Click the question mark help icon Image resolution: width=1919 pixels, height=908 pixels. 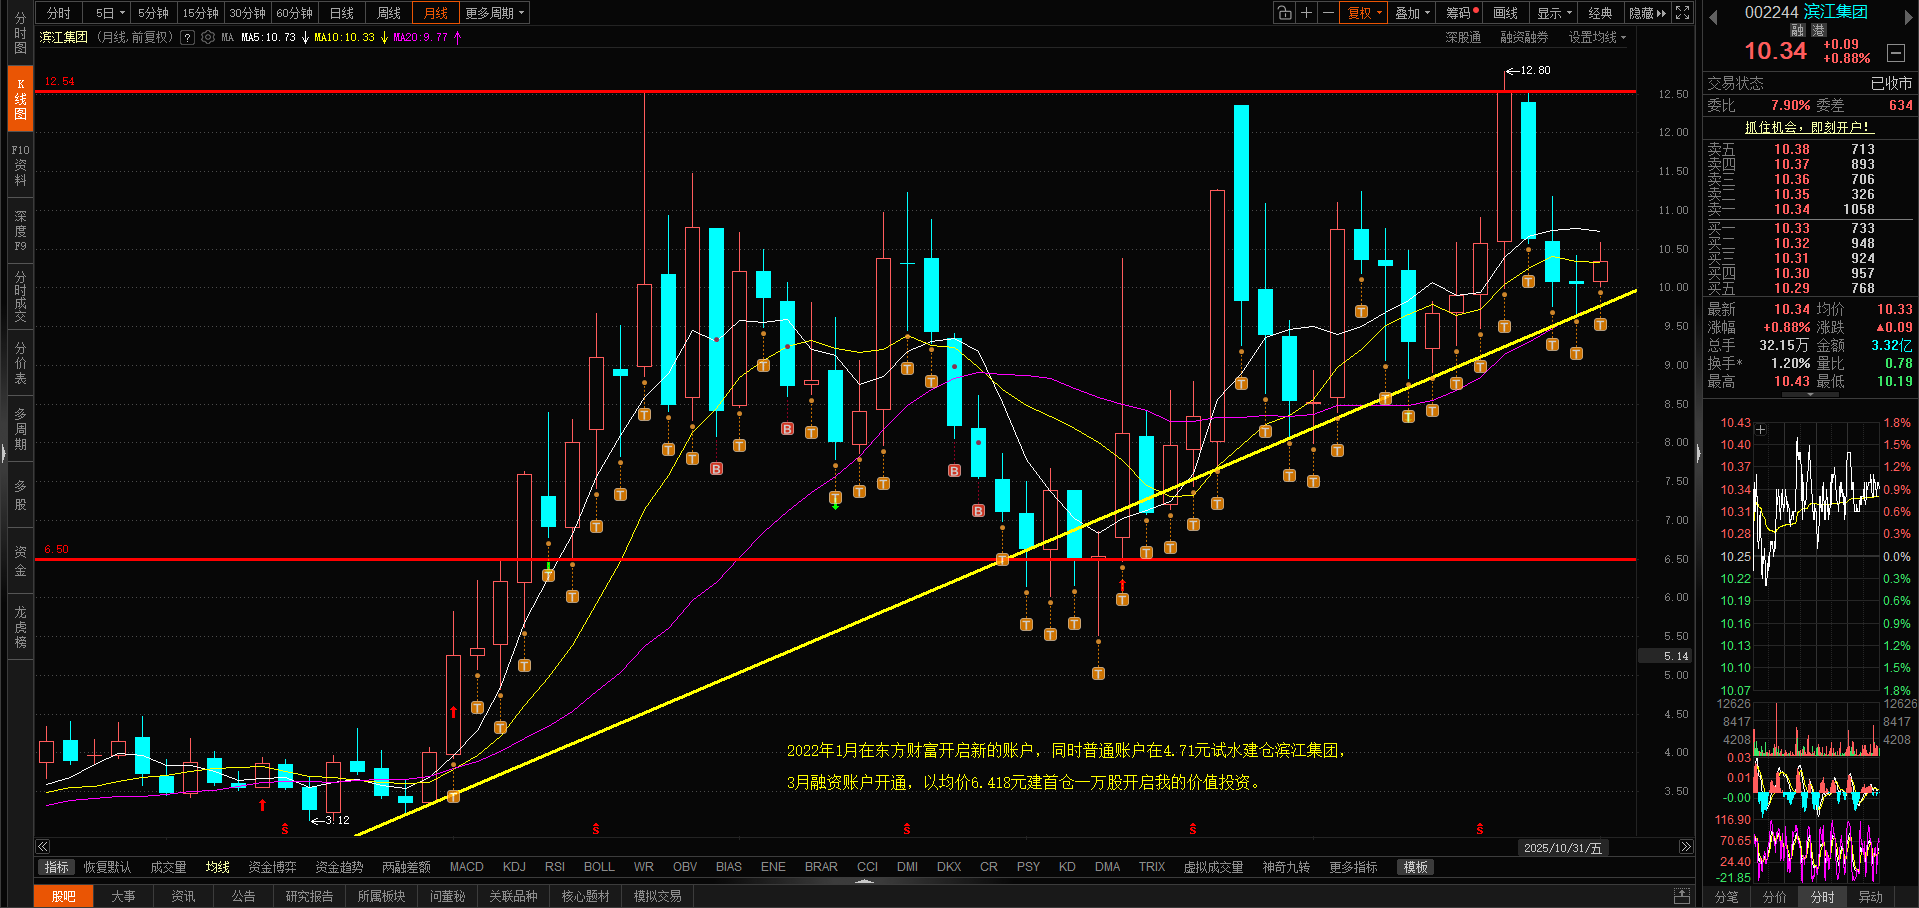pyautogui.click(x=187, y=37)
